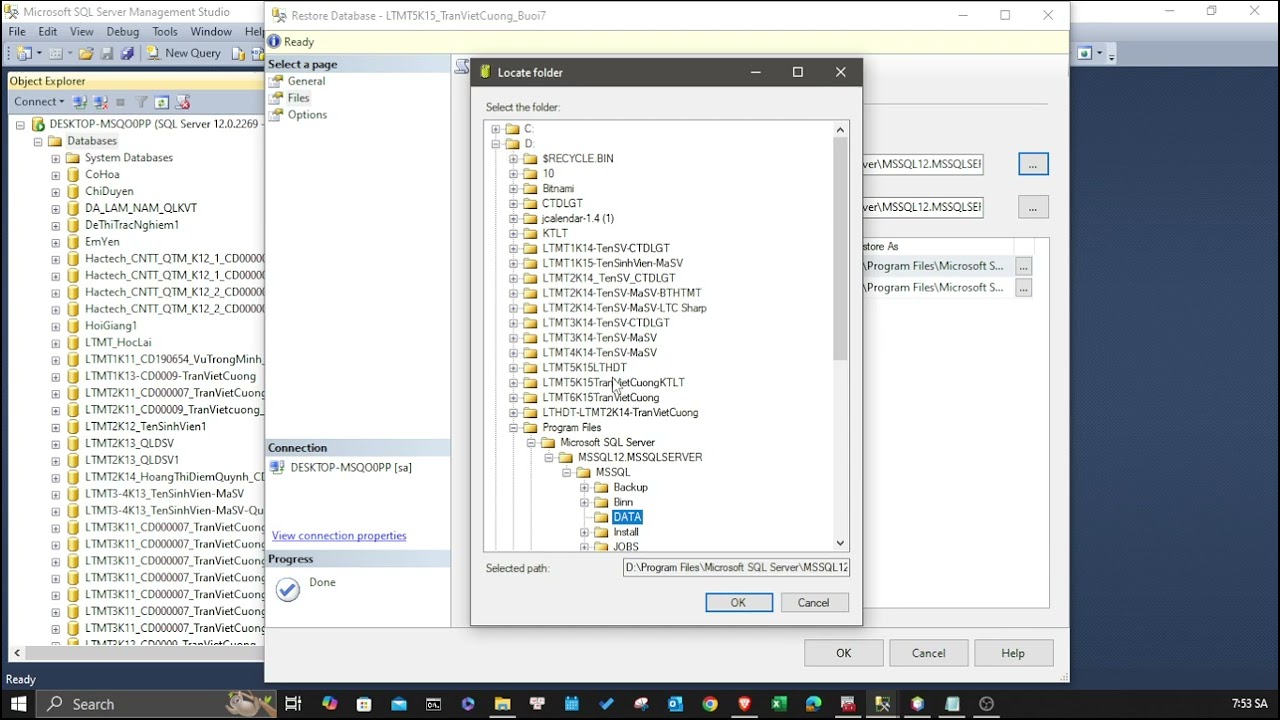Expand the System Databases node
The width and height of the screenshot is (1280, 720).
(56, 158)
